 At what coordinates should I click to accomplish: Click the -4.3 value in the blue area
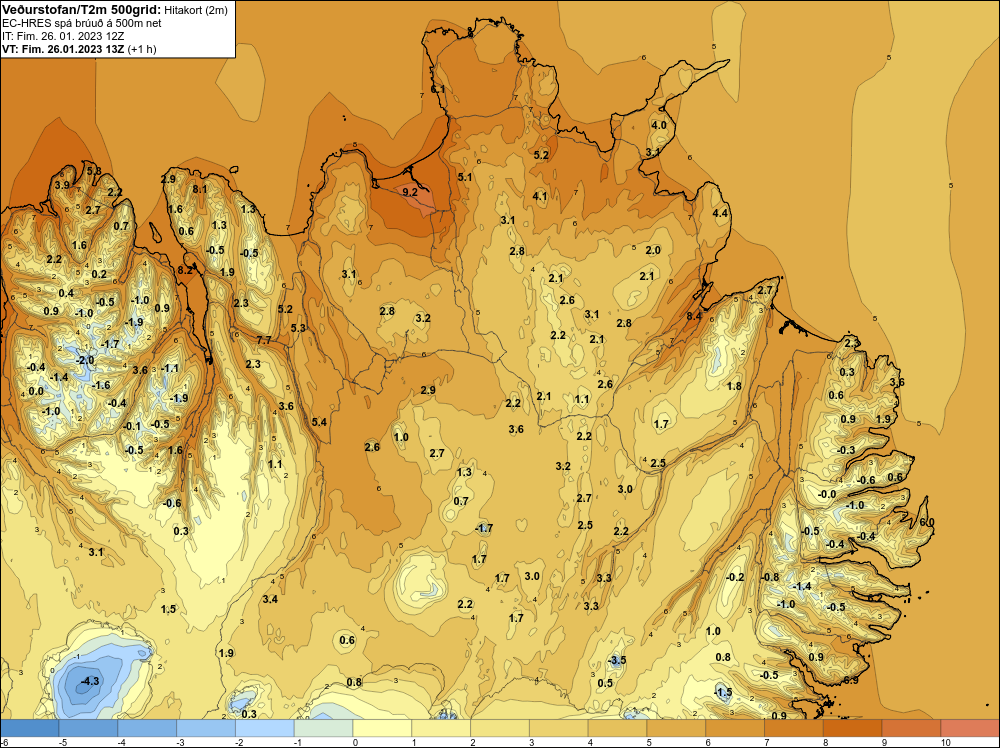(89, 681)
